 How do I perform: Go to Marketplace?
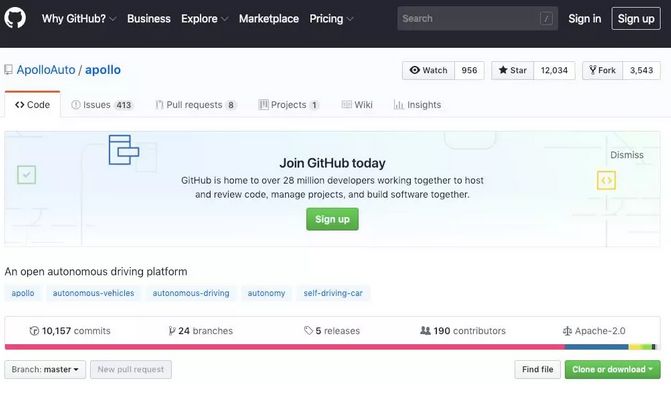tap(269, 19)
